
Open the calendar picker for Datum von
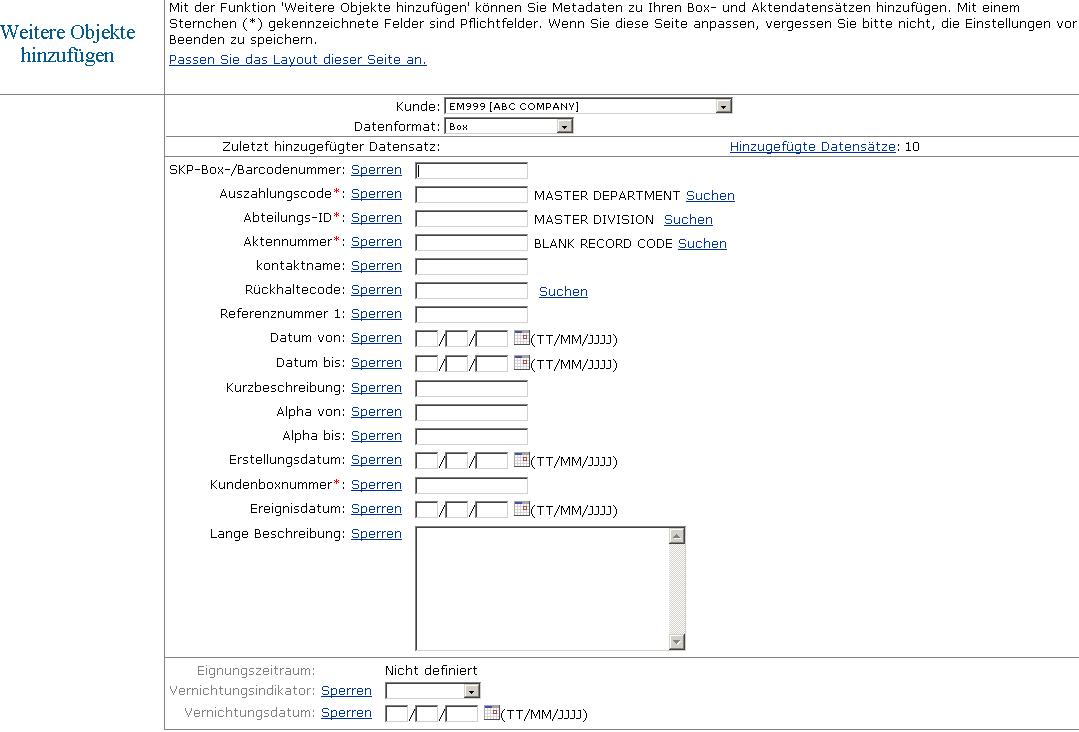pyautogui.click(x=522, y=338)
